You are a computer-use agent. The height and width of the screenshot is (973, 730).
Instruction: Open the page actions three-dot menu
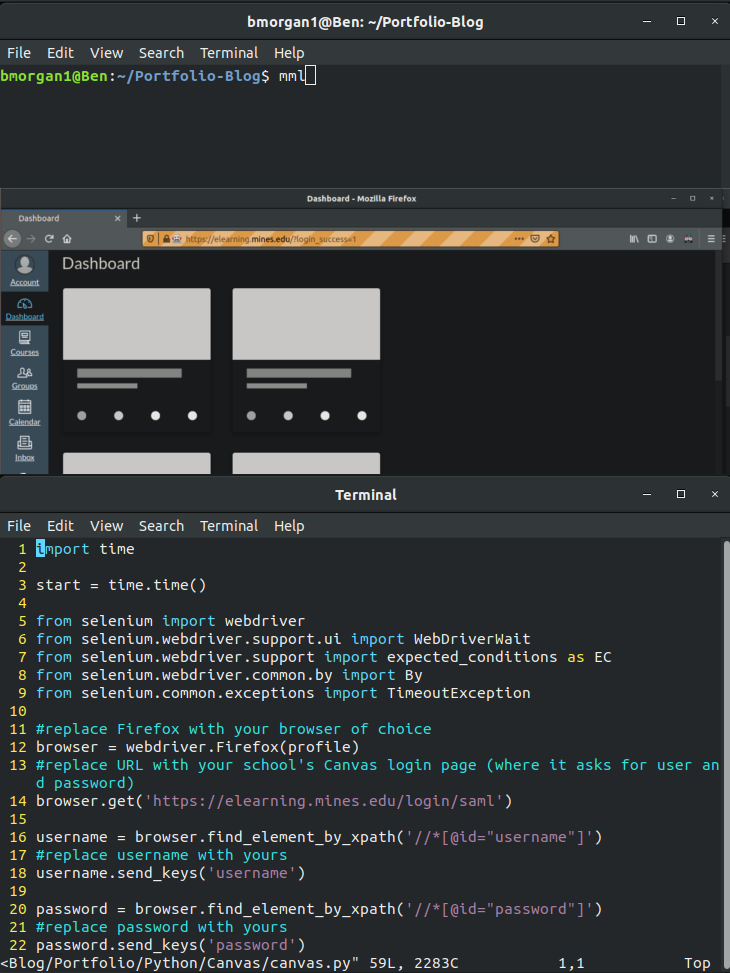coord(519,238)
